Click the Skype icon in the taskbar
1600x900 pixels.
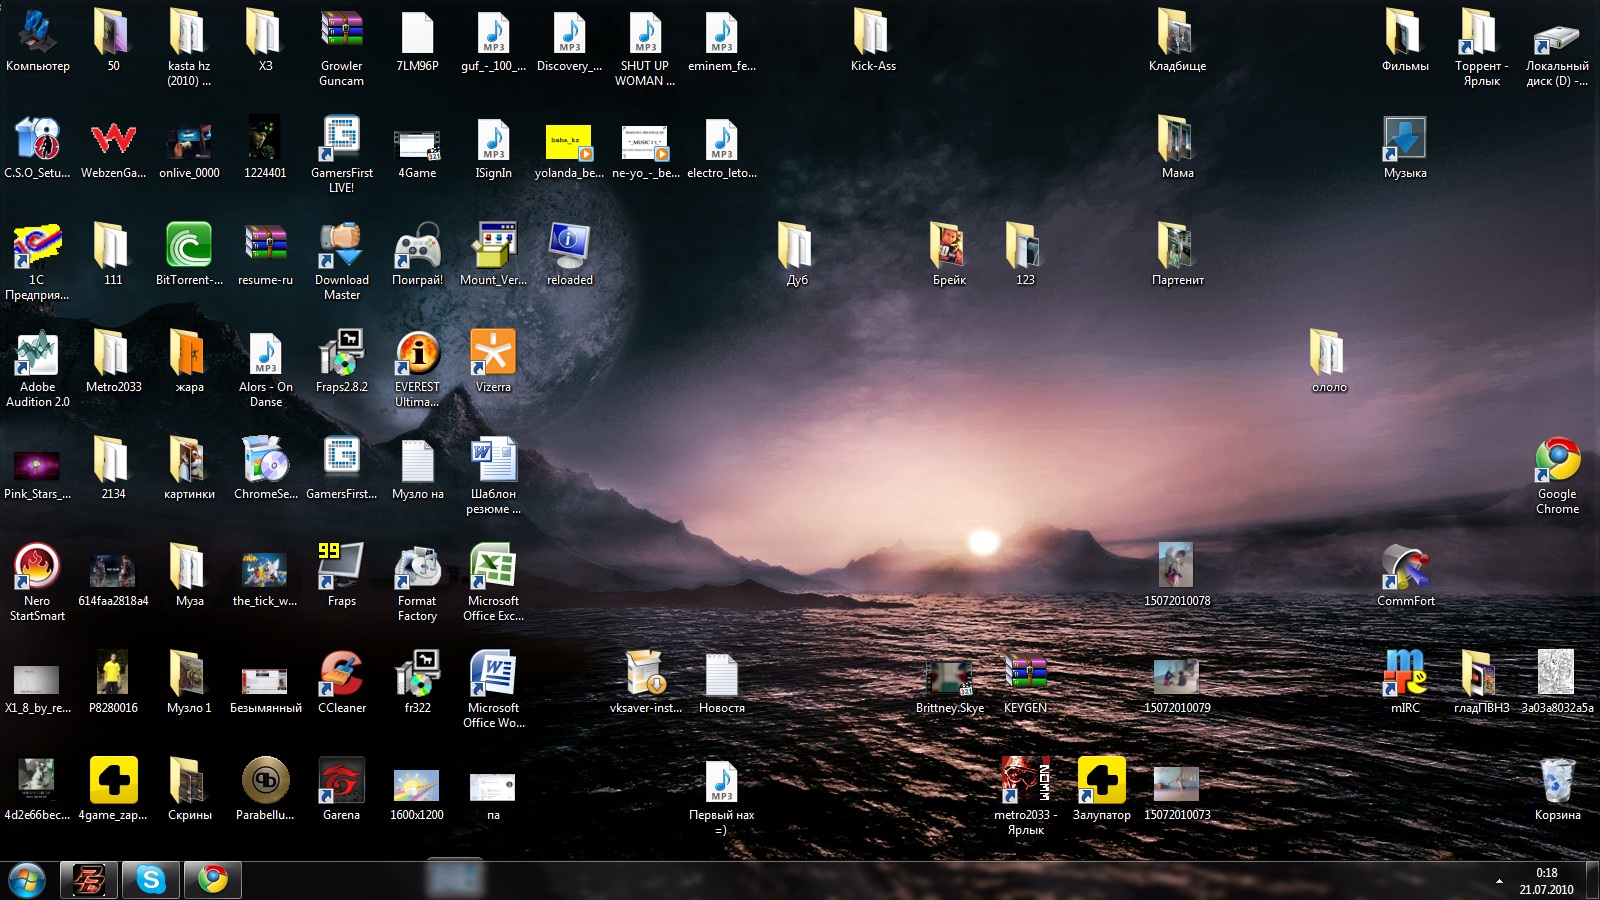[x=151, y=879]
